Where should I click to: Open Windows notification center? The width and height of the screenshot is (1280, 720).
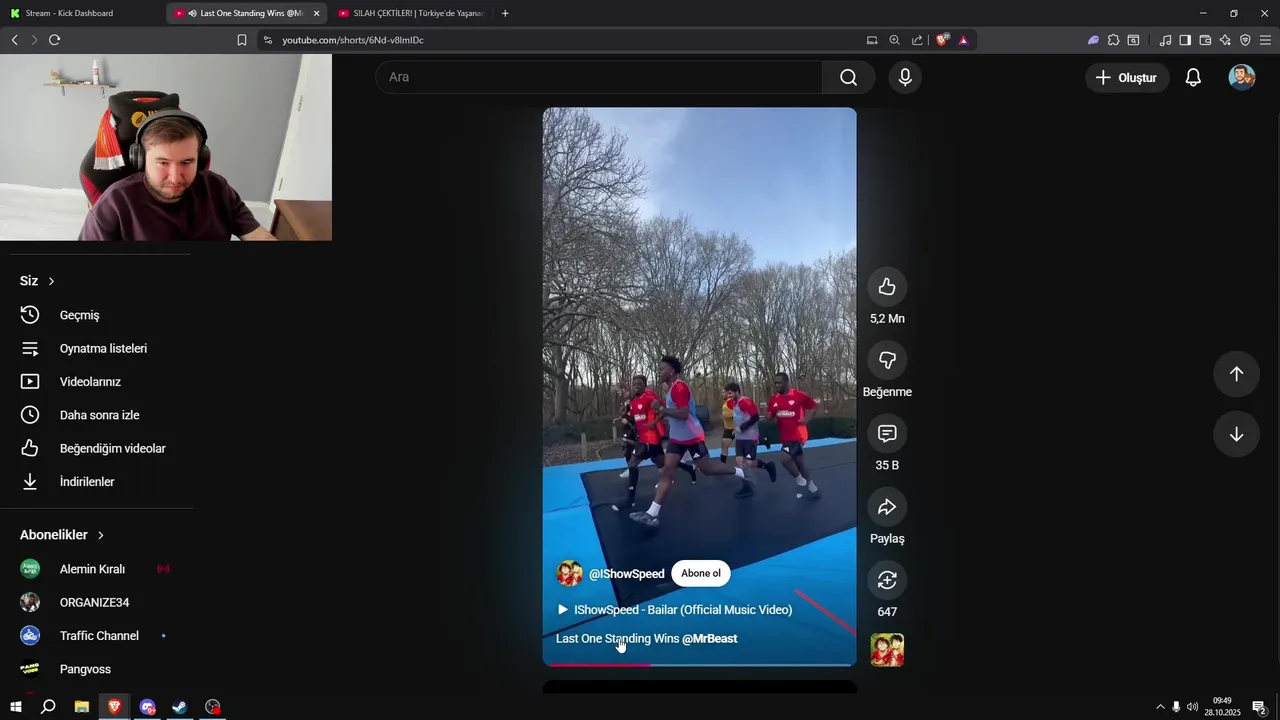1260,707
